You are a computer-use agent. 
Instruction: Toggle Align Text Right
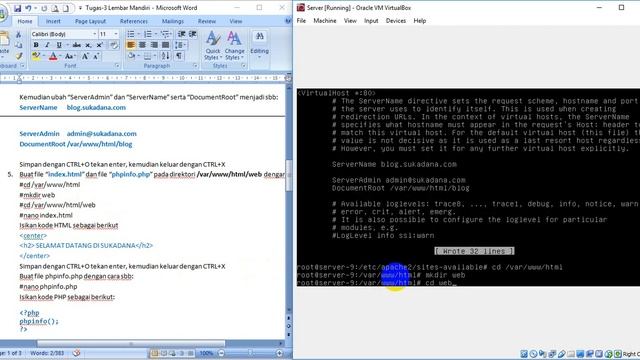[154, 45]
